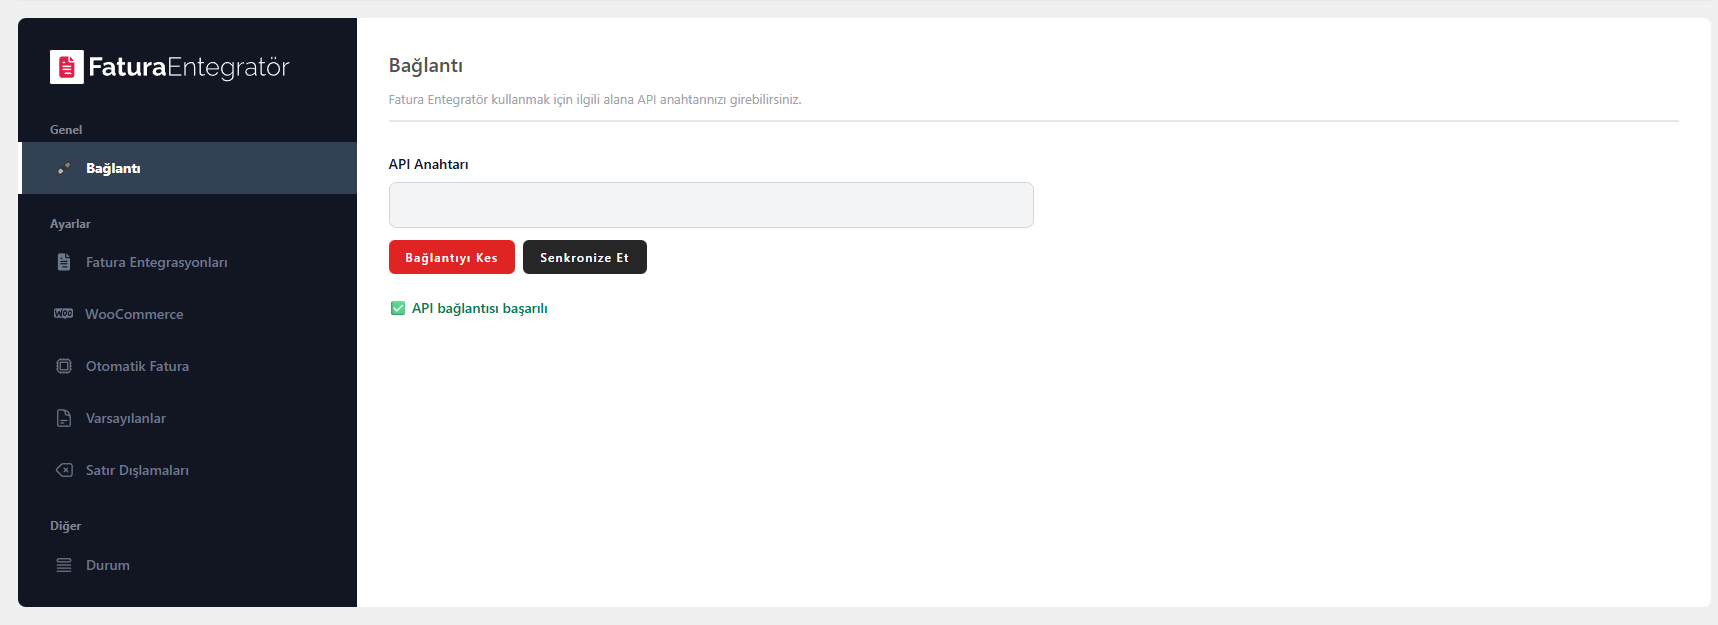
Task: Click the stacked rows icon beside Durum
Action: [64, 565]
